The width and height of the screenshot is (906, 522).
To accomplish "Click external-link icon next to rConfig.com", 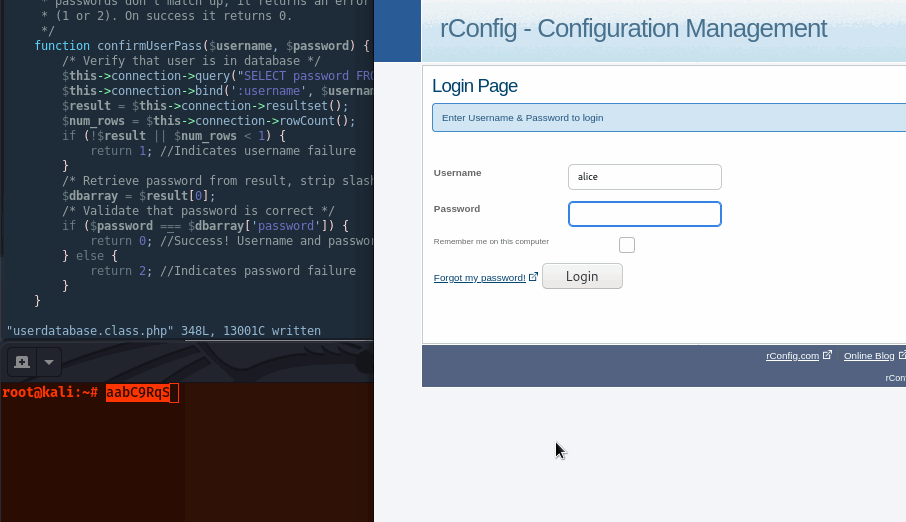I will (x=827, y=354).
